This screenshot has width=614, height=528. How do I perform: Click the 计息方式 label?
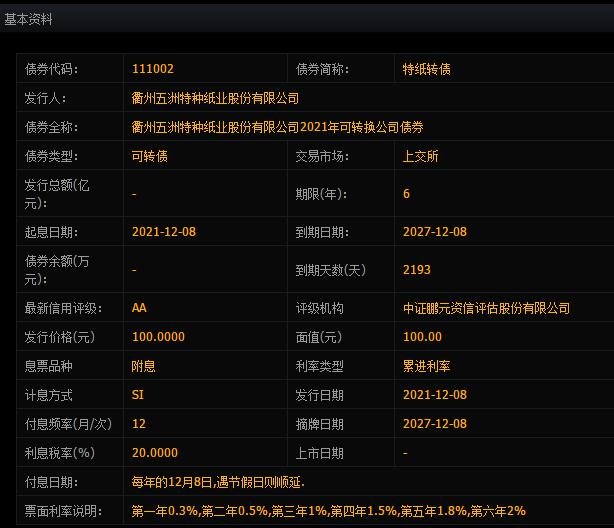click(x=49, y=395)
